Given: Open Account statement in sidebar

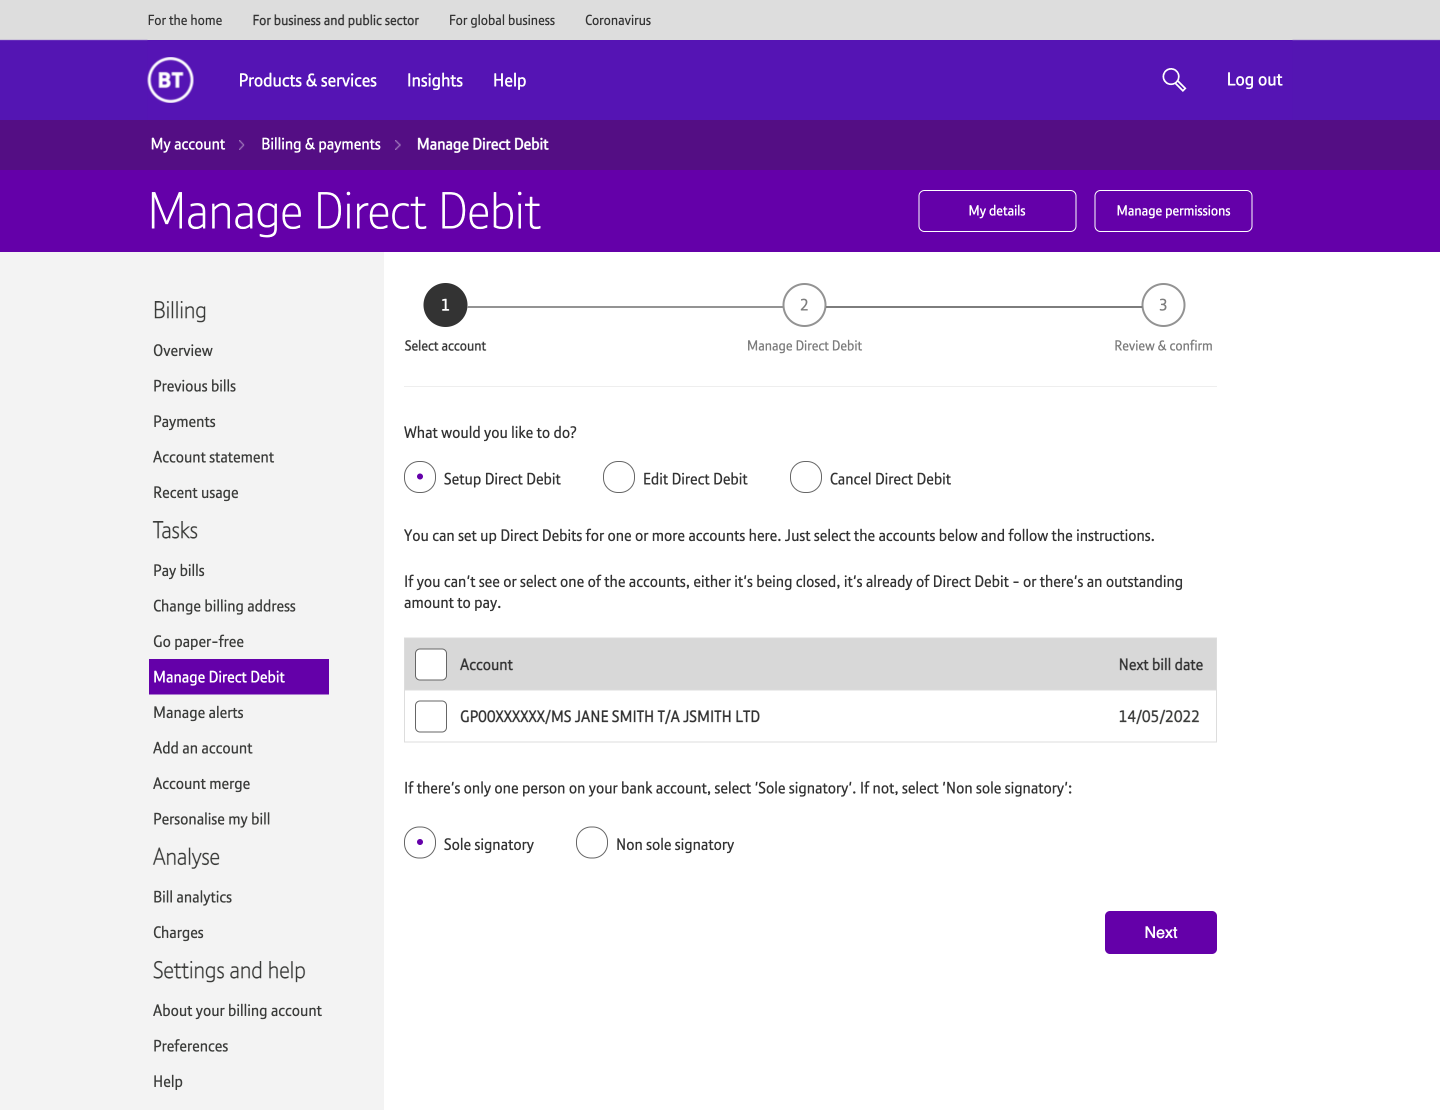Looking at the screenshot, I should [213, 457].
